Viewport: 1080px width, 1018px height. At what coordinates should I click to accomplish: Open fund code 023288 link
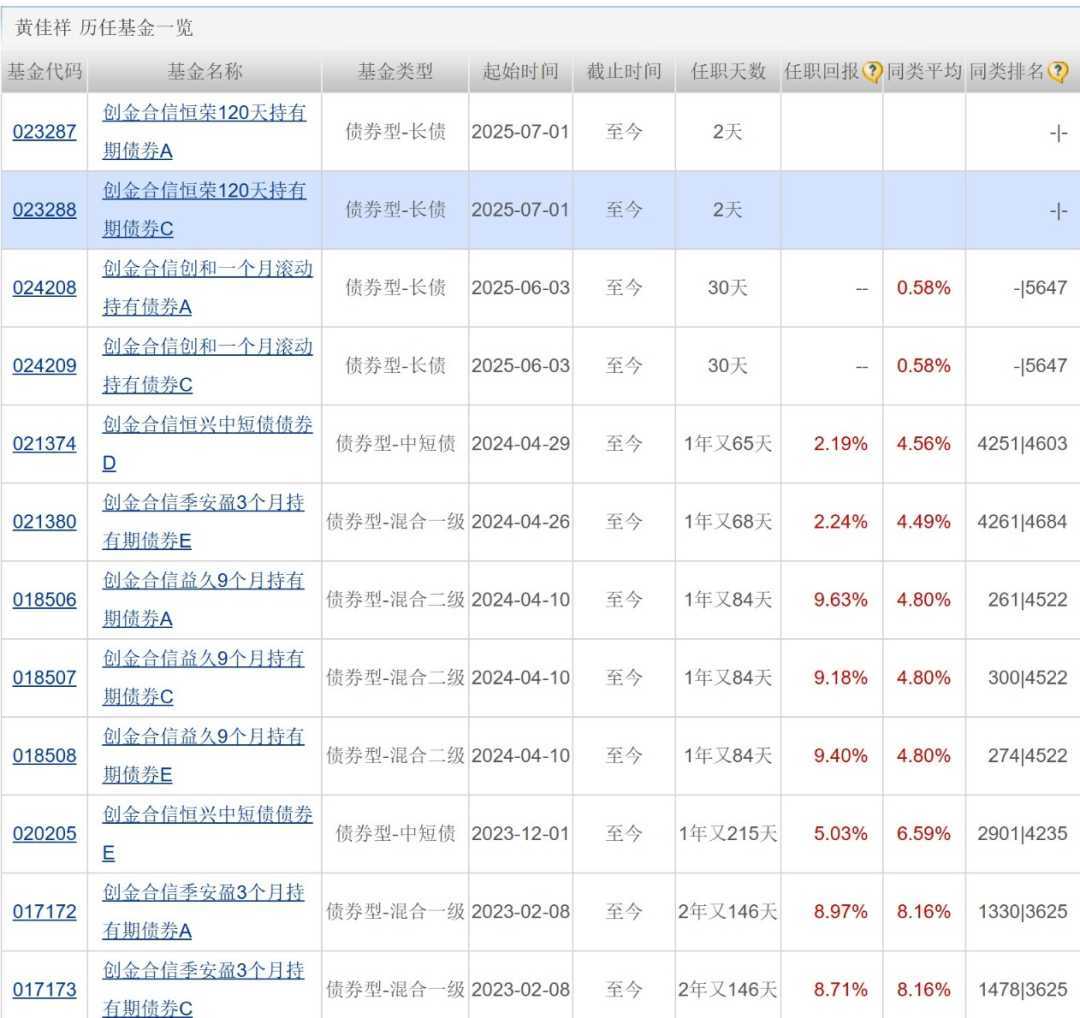point(44,210)
